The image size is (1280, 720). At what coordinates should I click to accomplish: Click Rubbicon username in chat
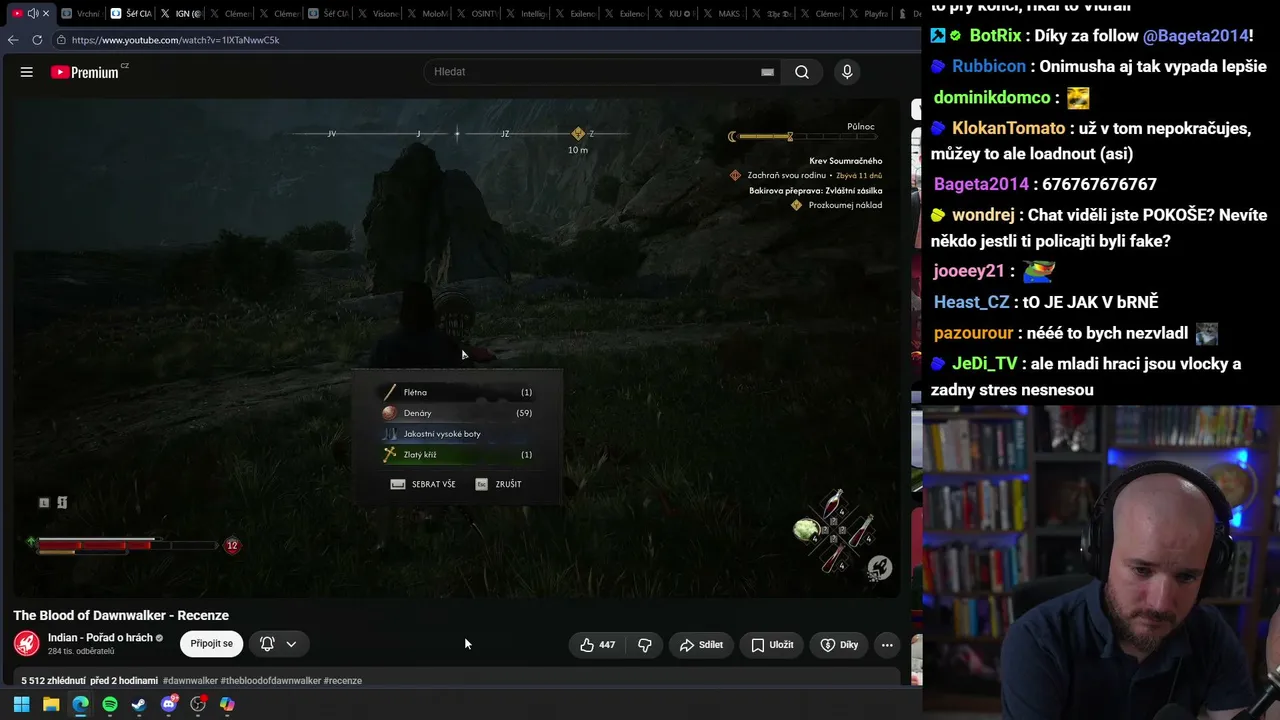(x=989, y=67)
